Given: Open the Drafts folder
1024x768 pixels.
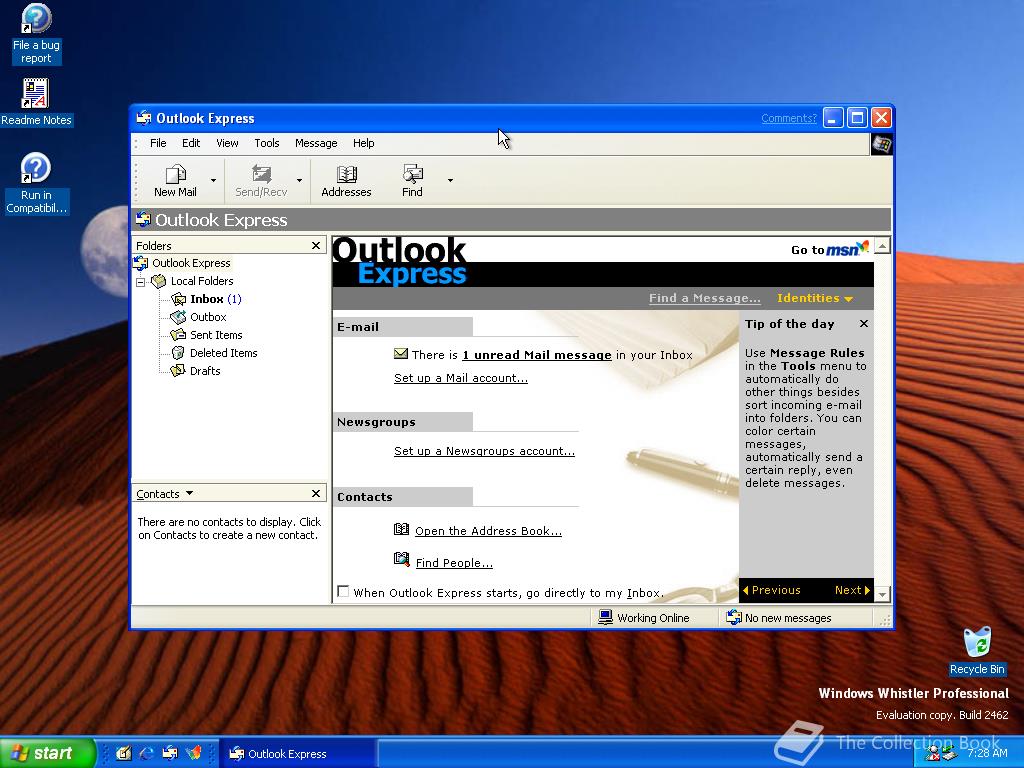Looking at the screenshot, I should pos(205,371).
